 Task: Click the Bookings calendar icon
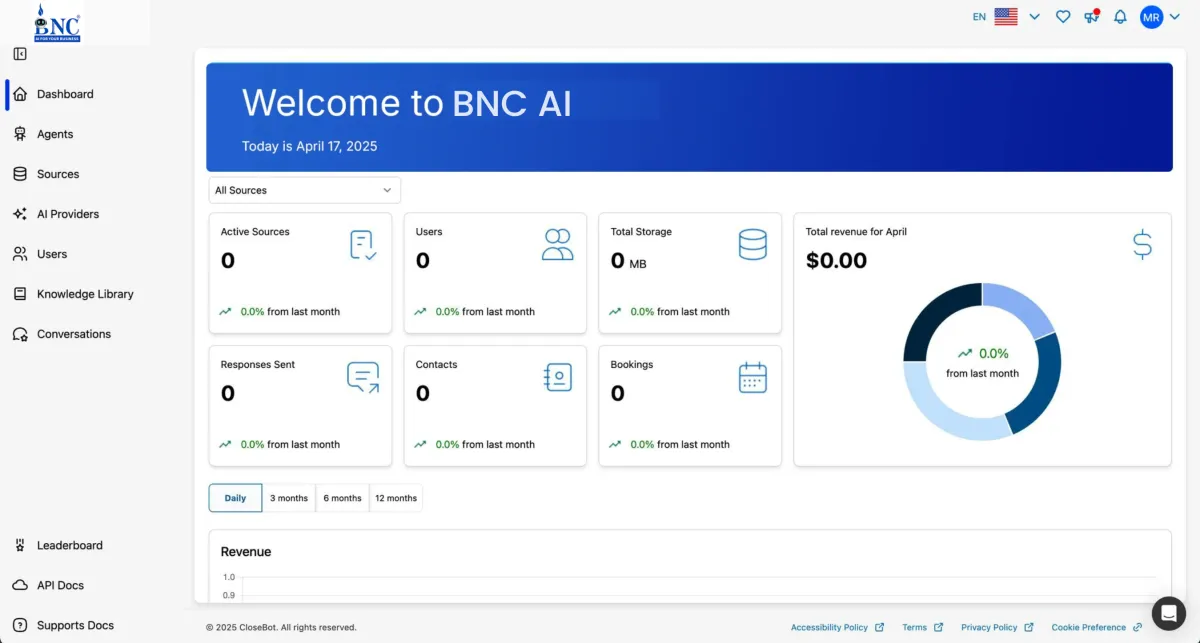click(x=753, y=377)
